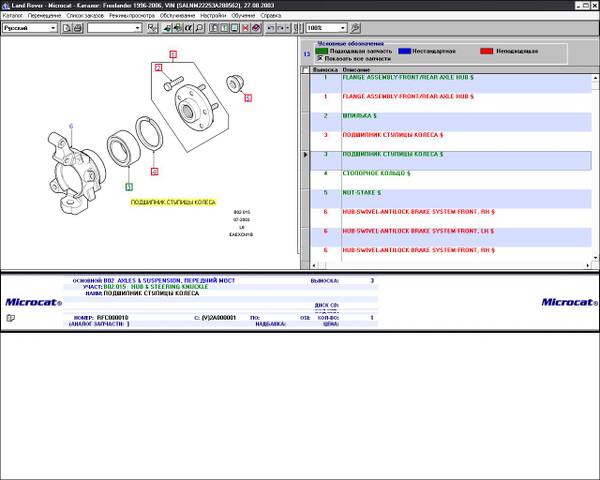Click the BB2.015 HUB & STEERING KNUCKLE link
Screen dimensions: 600x480
click(156, 287)
